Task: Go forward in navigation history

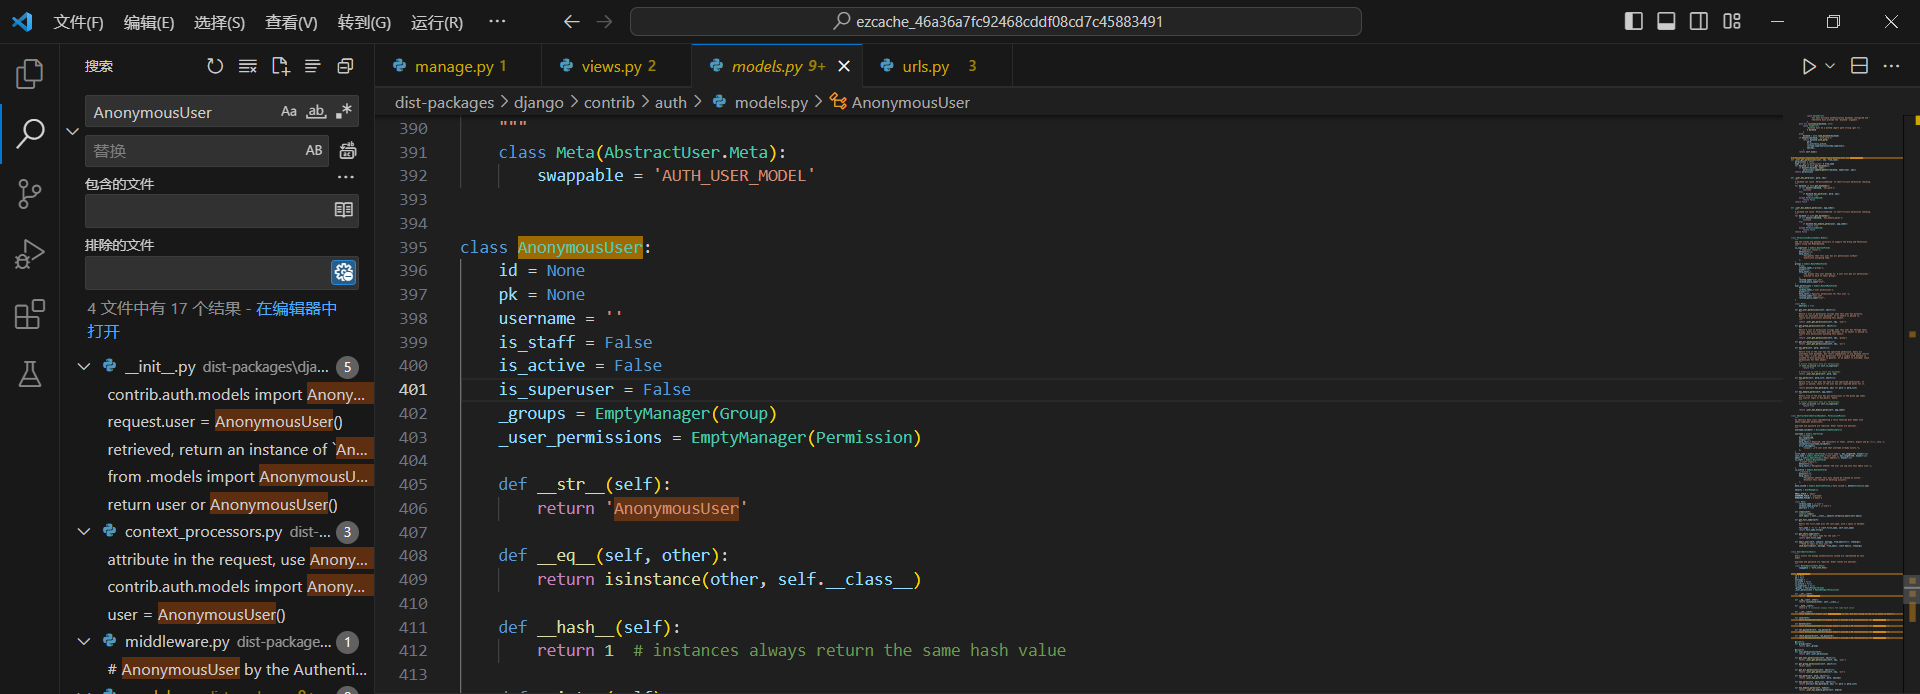Action: point(605,21)
